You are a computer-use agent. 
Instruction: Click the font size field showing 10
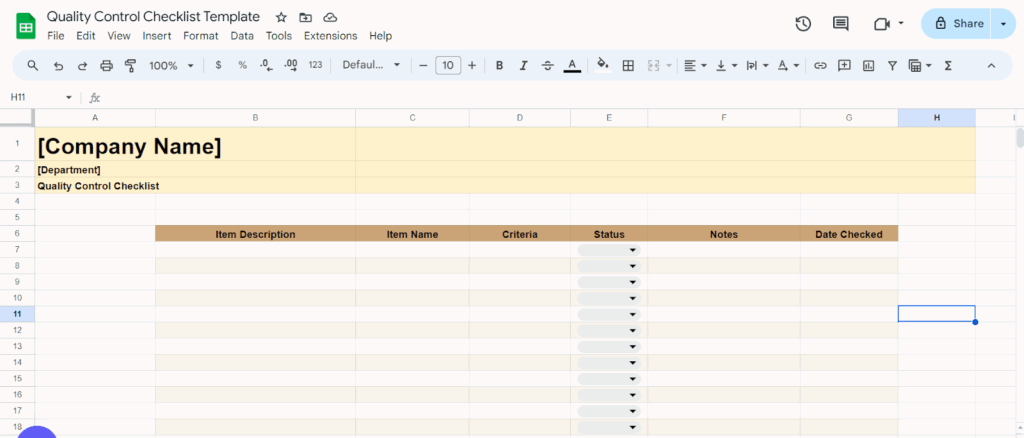448,65
